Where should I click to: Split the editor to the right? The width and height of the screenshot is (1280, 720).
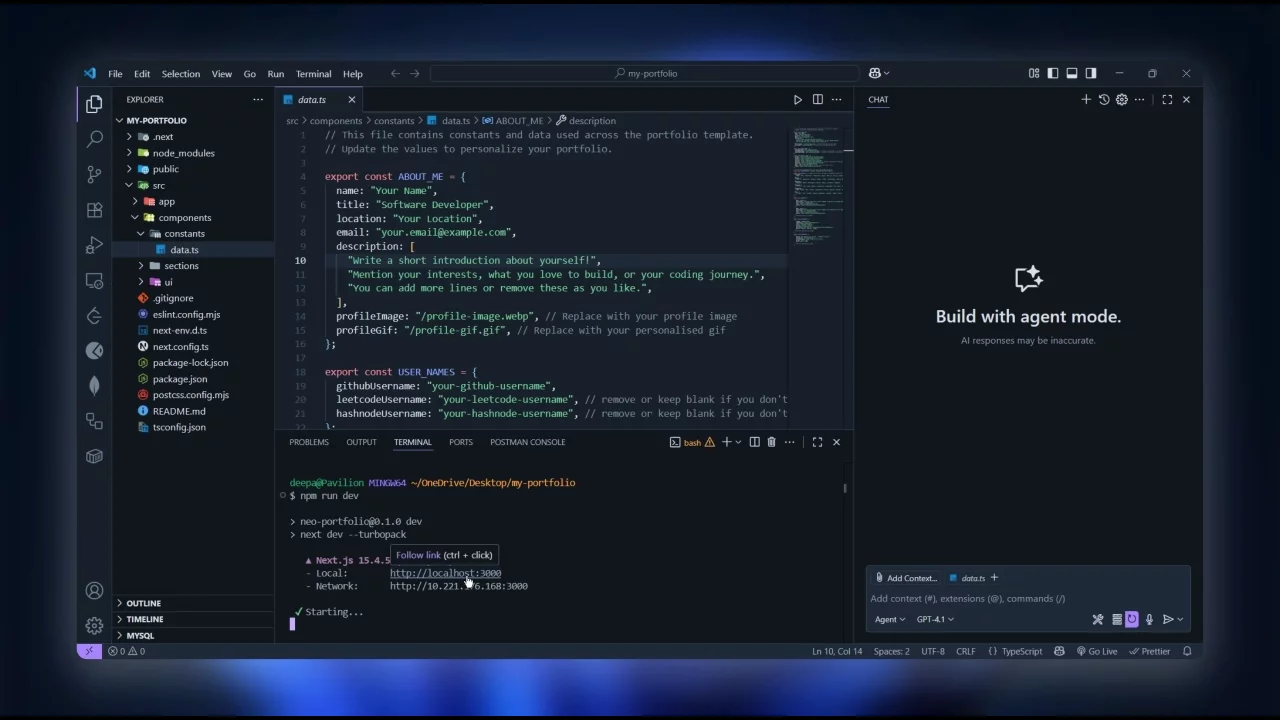click(x=817, y=99)
